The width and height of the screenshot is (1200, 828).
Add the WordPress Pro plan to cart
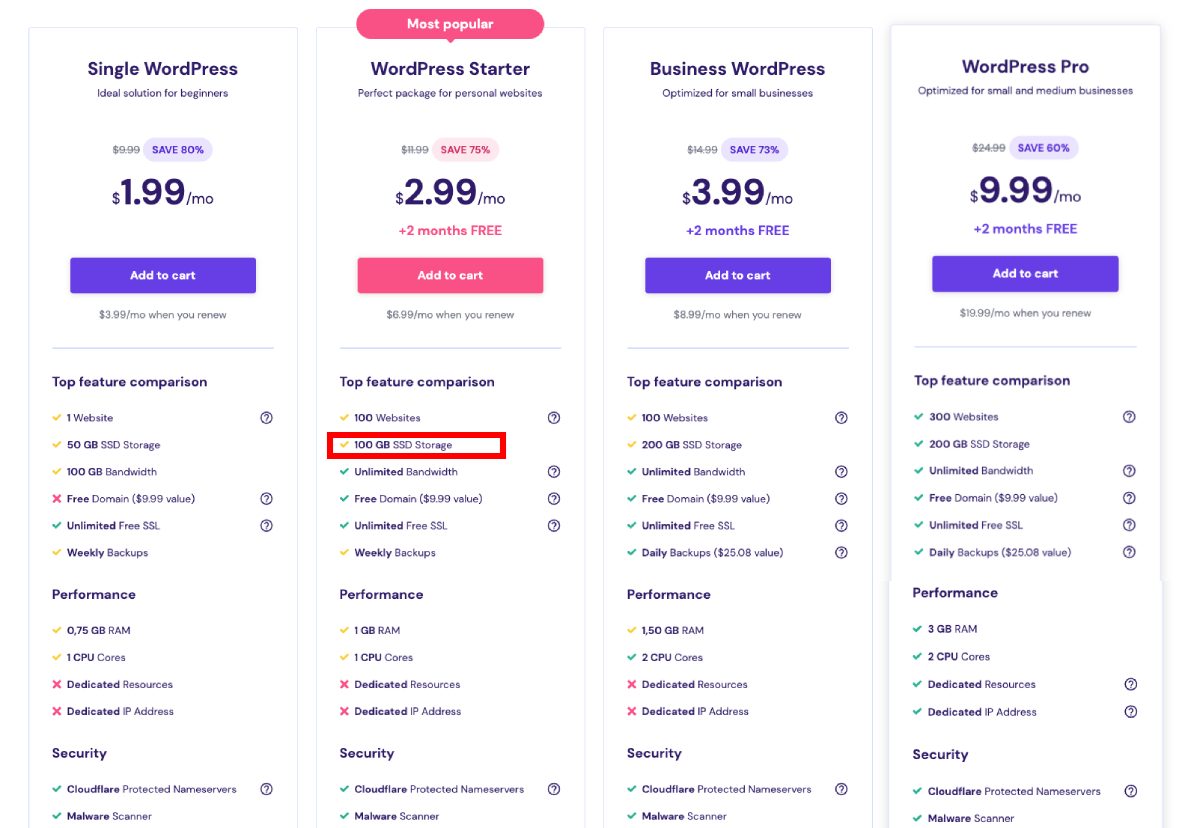click(1024, 273)
